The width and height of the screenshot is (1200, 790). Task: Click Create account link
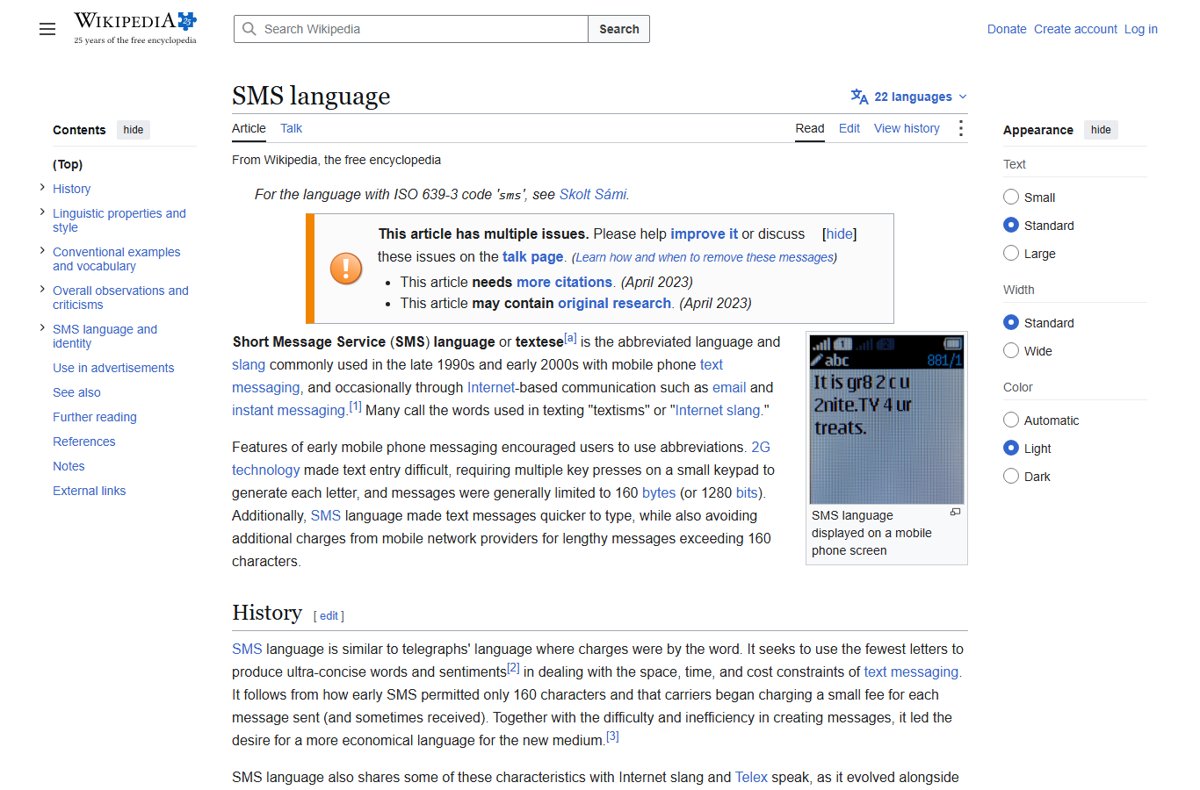tap(1075, 29)
